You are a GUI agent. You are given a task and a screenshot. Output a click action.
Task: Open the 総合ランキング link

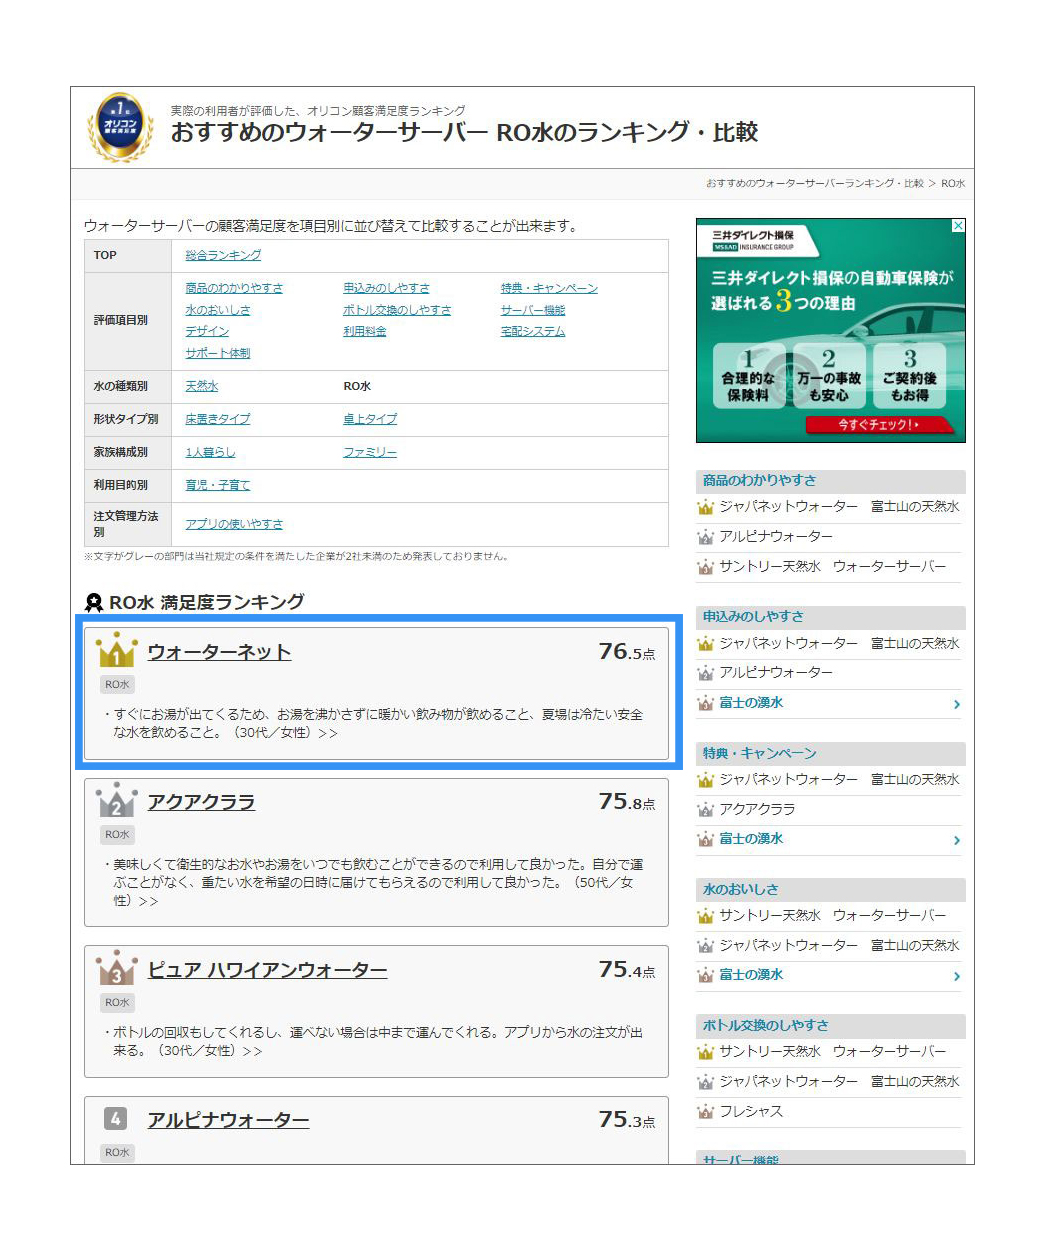(223, 255)
